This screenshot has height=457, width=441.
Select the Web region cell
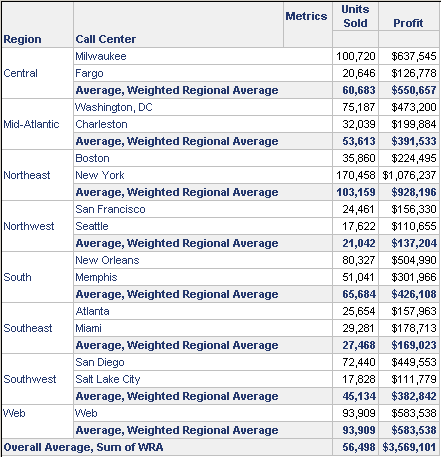[14, 413]
